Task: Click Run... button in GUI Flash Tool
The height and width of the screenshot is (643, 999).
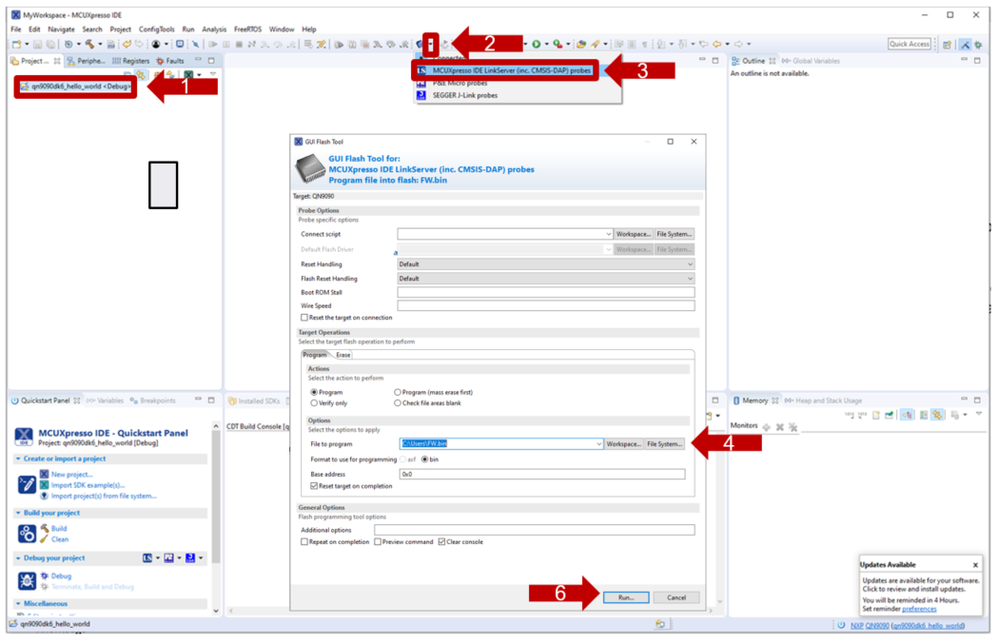Action: tap(626, 598)
